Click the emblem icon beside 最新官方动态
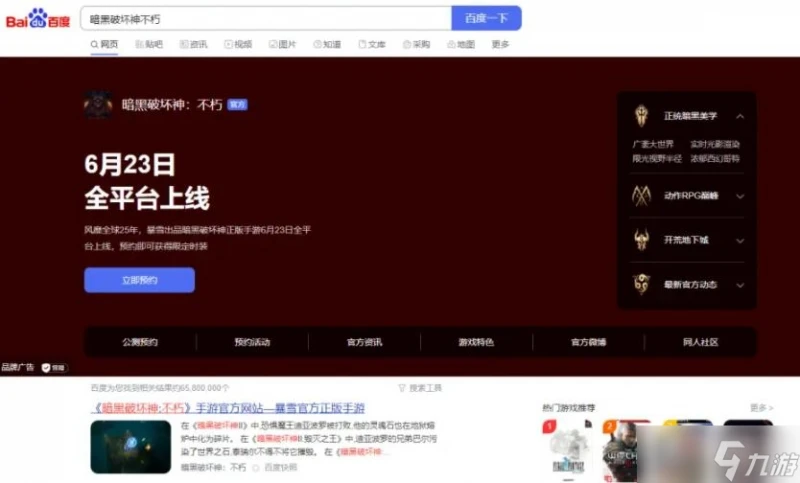The height and width of the screenshot is (483, 800). pyautogui.click(x=641, y=284)
